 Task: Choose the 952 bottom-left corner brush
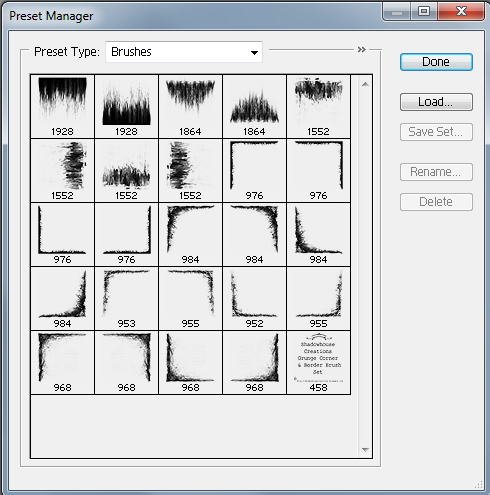(254, 298)
